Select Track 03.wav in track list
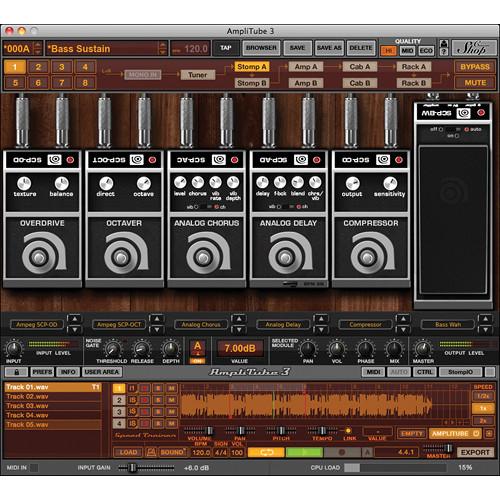500x500 pixels. pyautogui.click(x=53, y=406)
